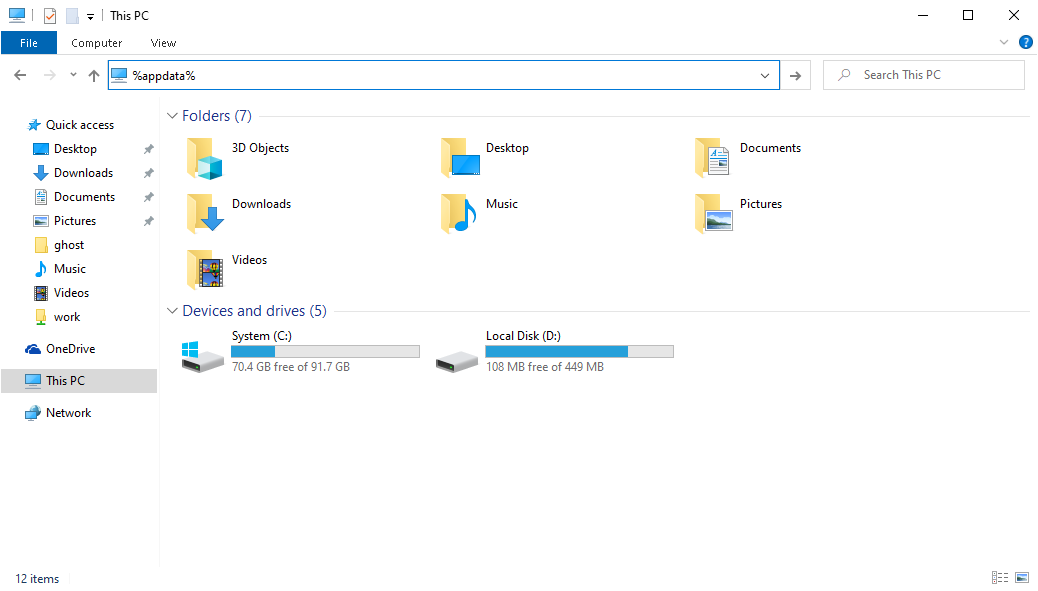Open the address bar history dropdown
This screenshot has height=591, width=1038.
[x=765, y=75]
